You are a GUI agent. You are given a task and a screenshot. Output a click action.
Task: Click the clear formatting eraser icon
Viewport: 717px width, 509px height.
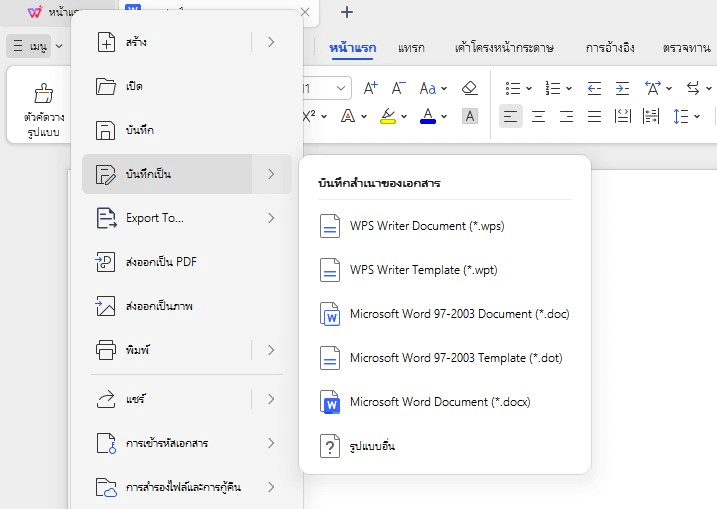pos(470,88)
